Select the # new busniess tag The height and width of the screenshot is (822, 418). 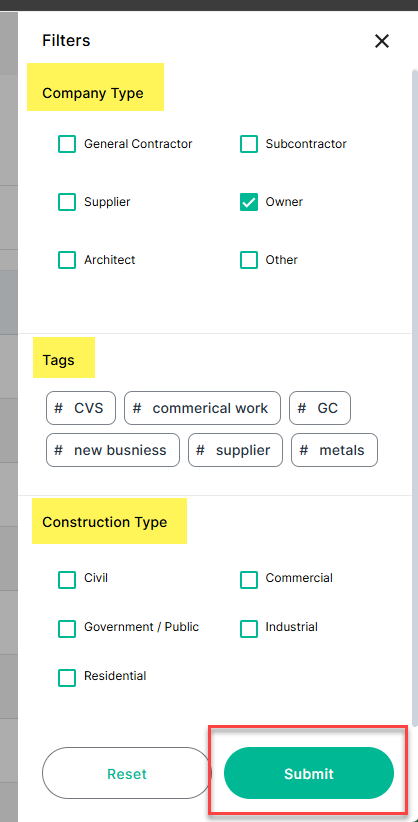point(113,450)
